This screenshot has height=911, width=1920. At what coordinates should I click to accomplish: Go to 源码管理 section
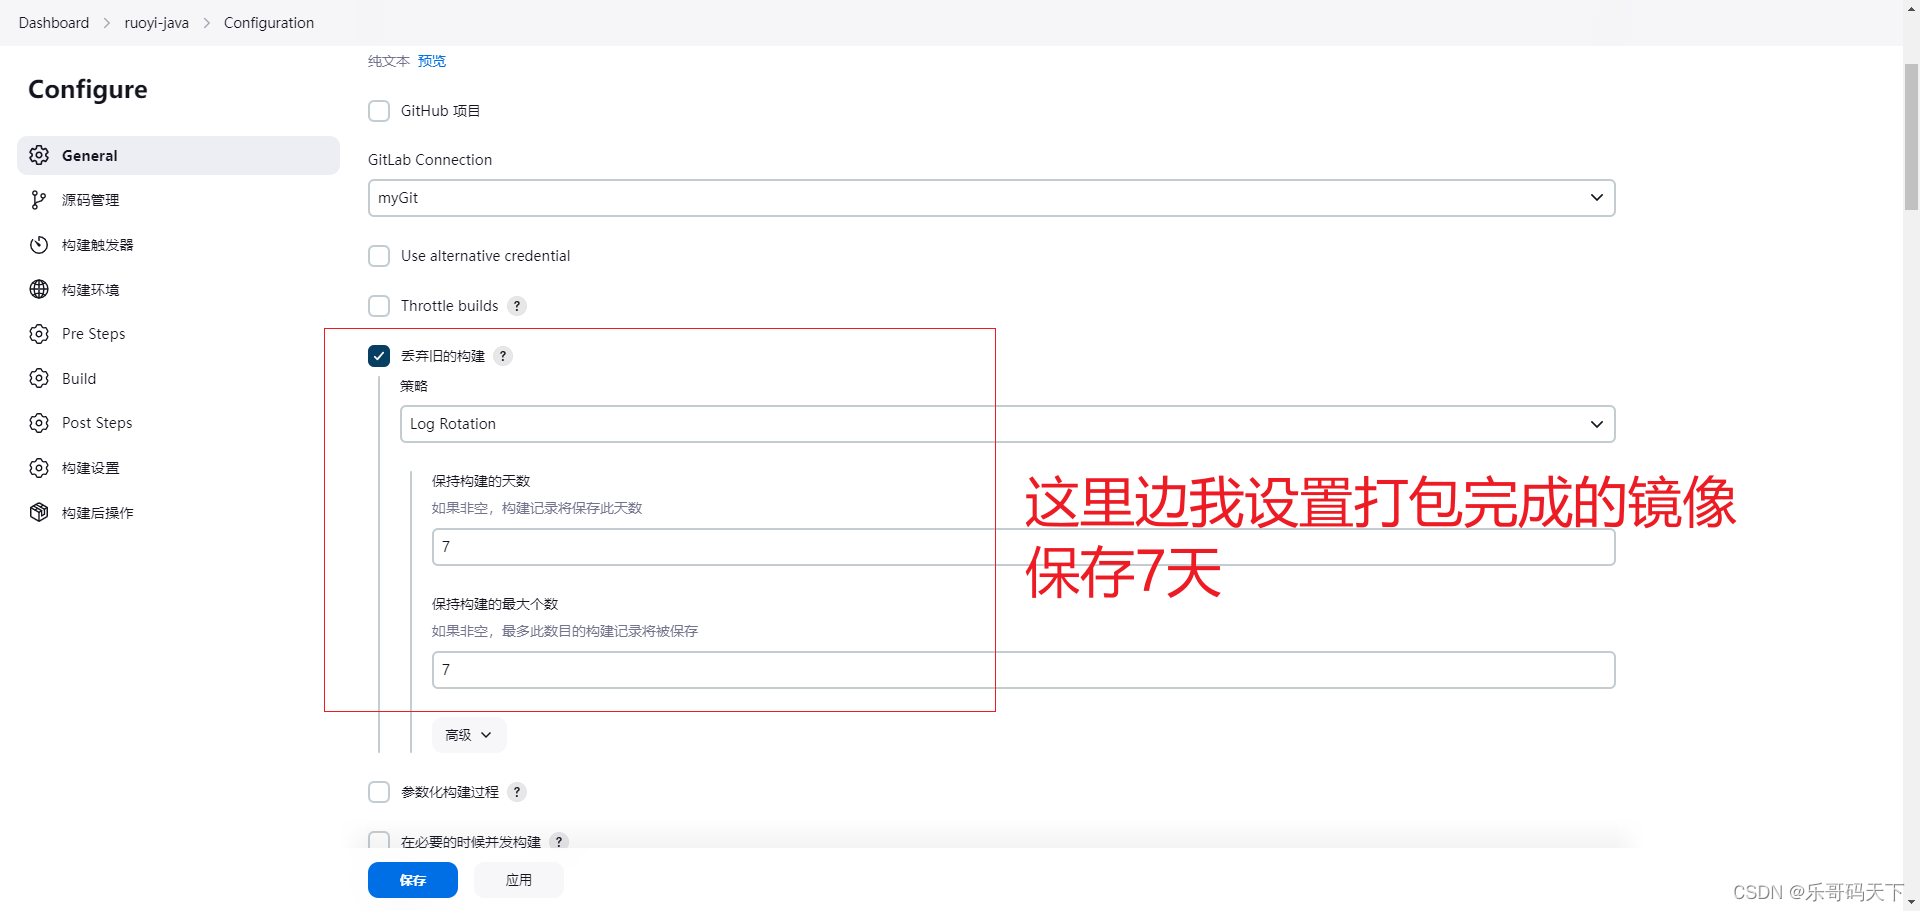[178, 200]
